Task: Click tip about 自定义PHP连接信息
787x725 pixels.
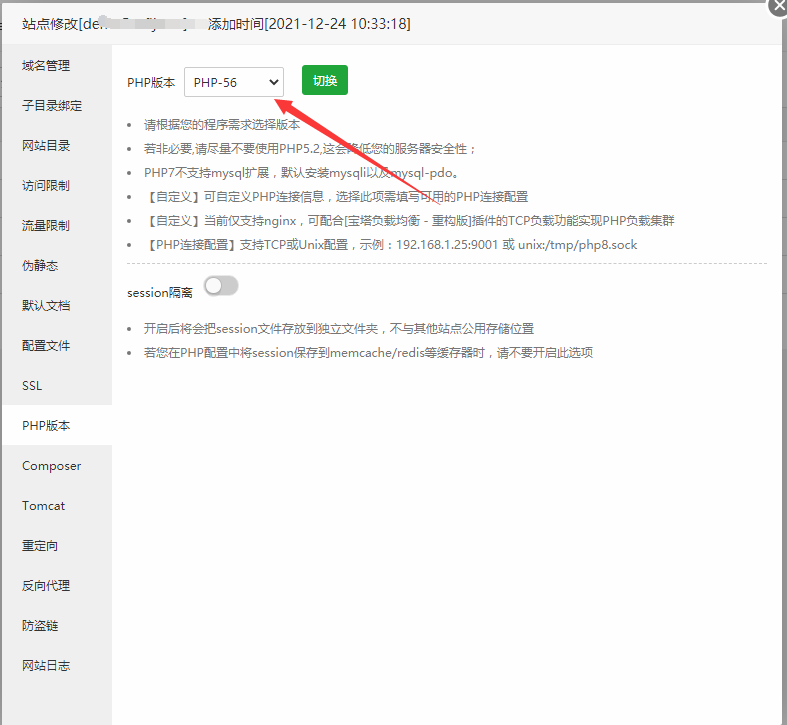Action: [x=336, y=196]
